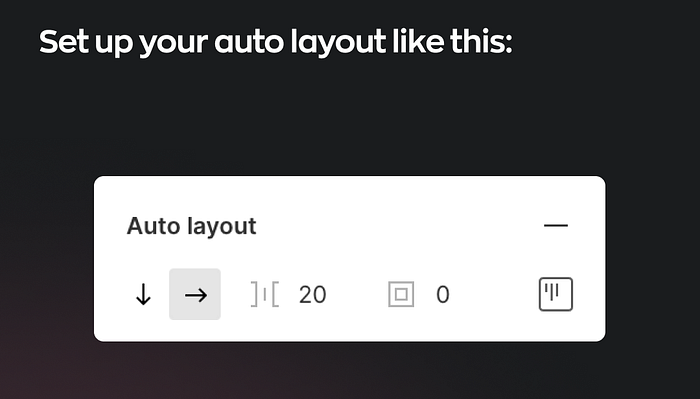Screen dimensions: 700x399
Task: Click the number 20 next to the spacing icon
Action: click(x=312, y=295)
